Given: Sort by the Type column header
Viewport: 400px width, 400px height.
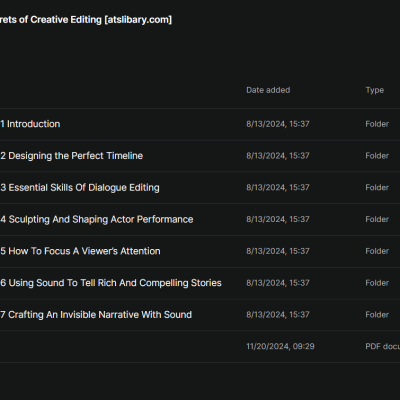Looking at the screenshot, I should [x=375, y=90].
